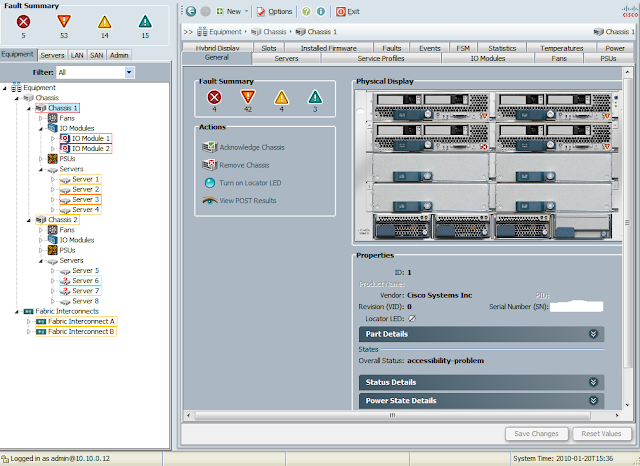The image size is (640, 466).
Task: Expand the Part Details section
Action: tap(593, 334)
